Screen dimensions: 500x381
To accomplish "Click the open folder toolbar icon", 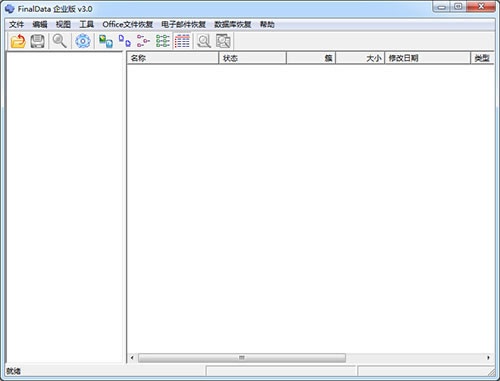I will [x=18, y=41].
